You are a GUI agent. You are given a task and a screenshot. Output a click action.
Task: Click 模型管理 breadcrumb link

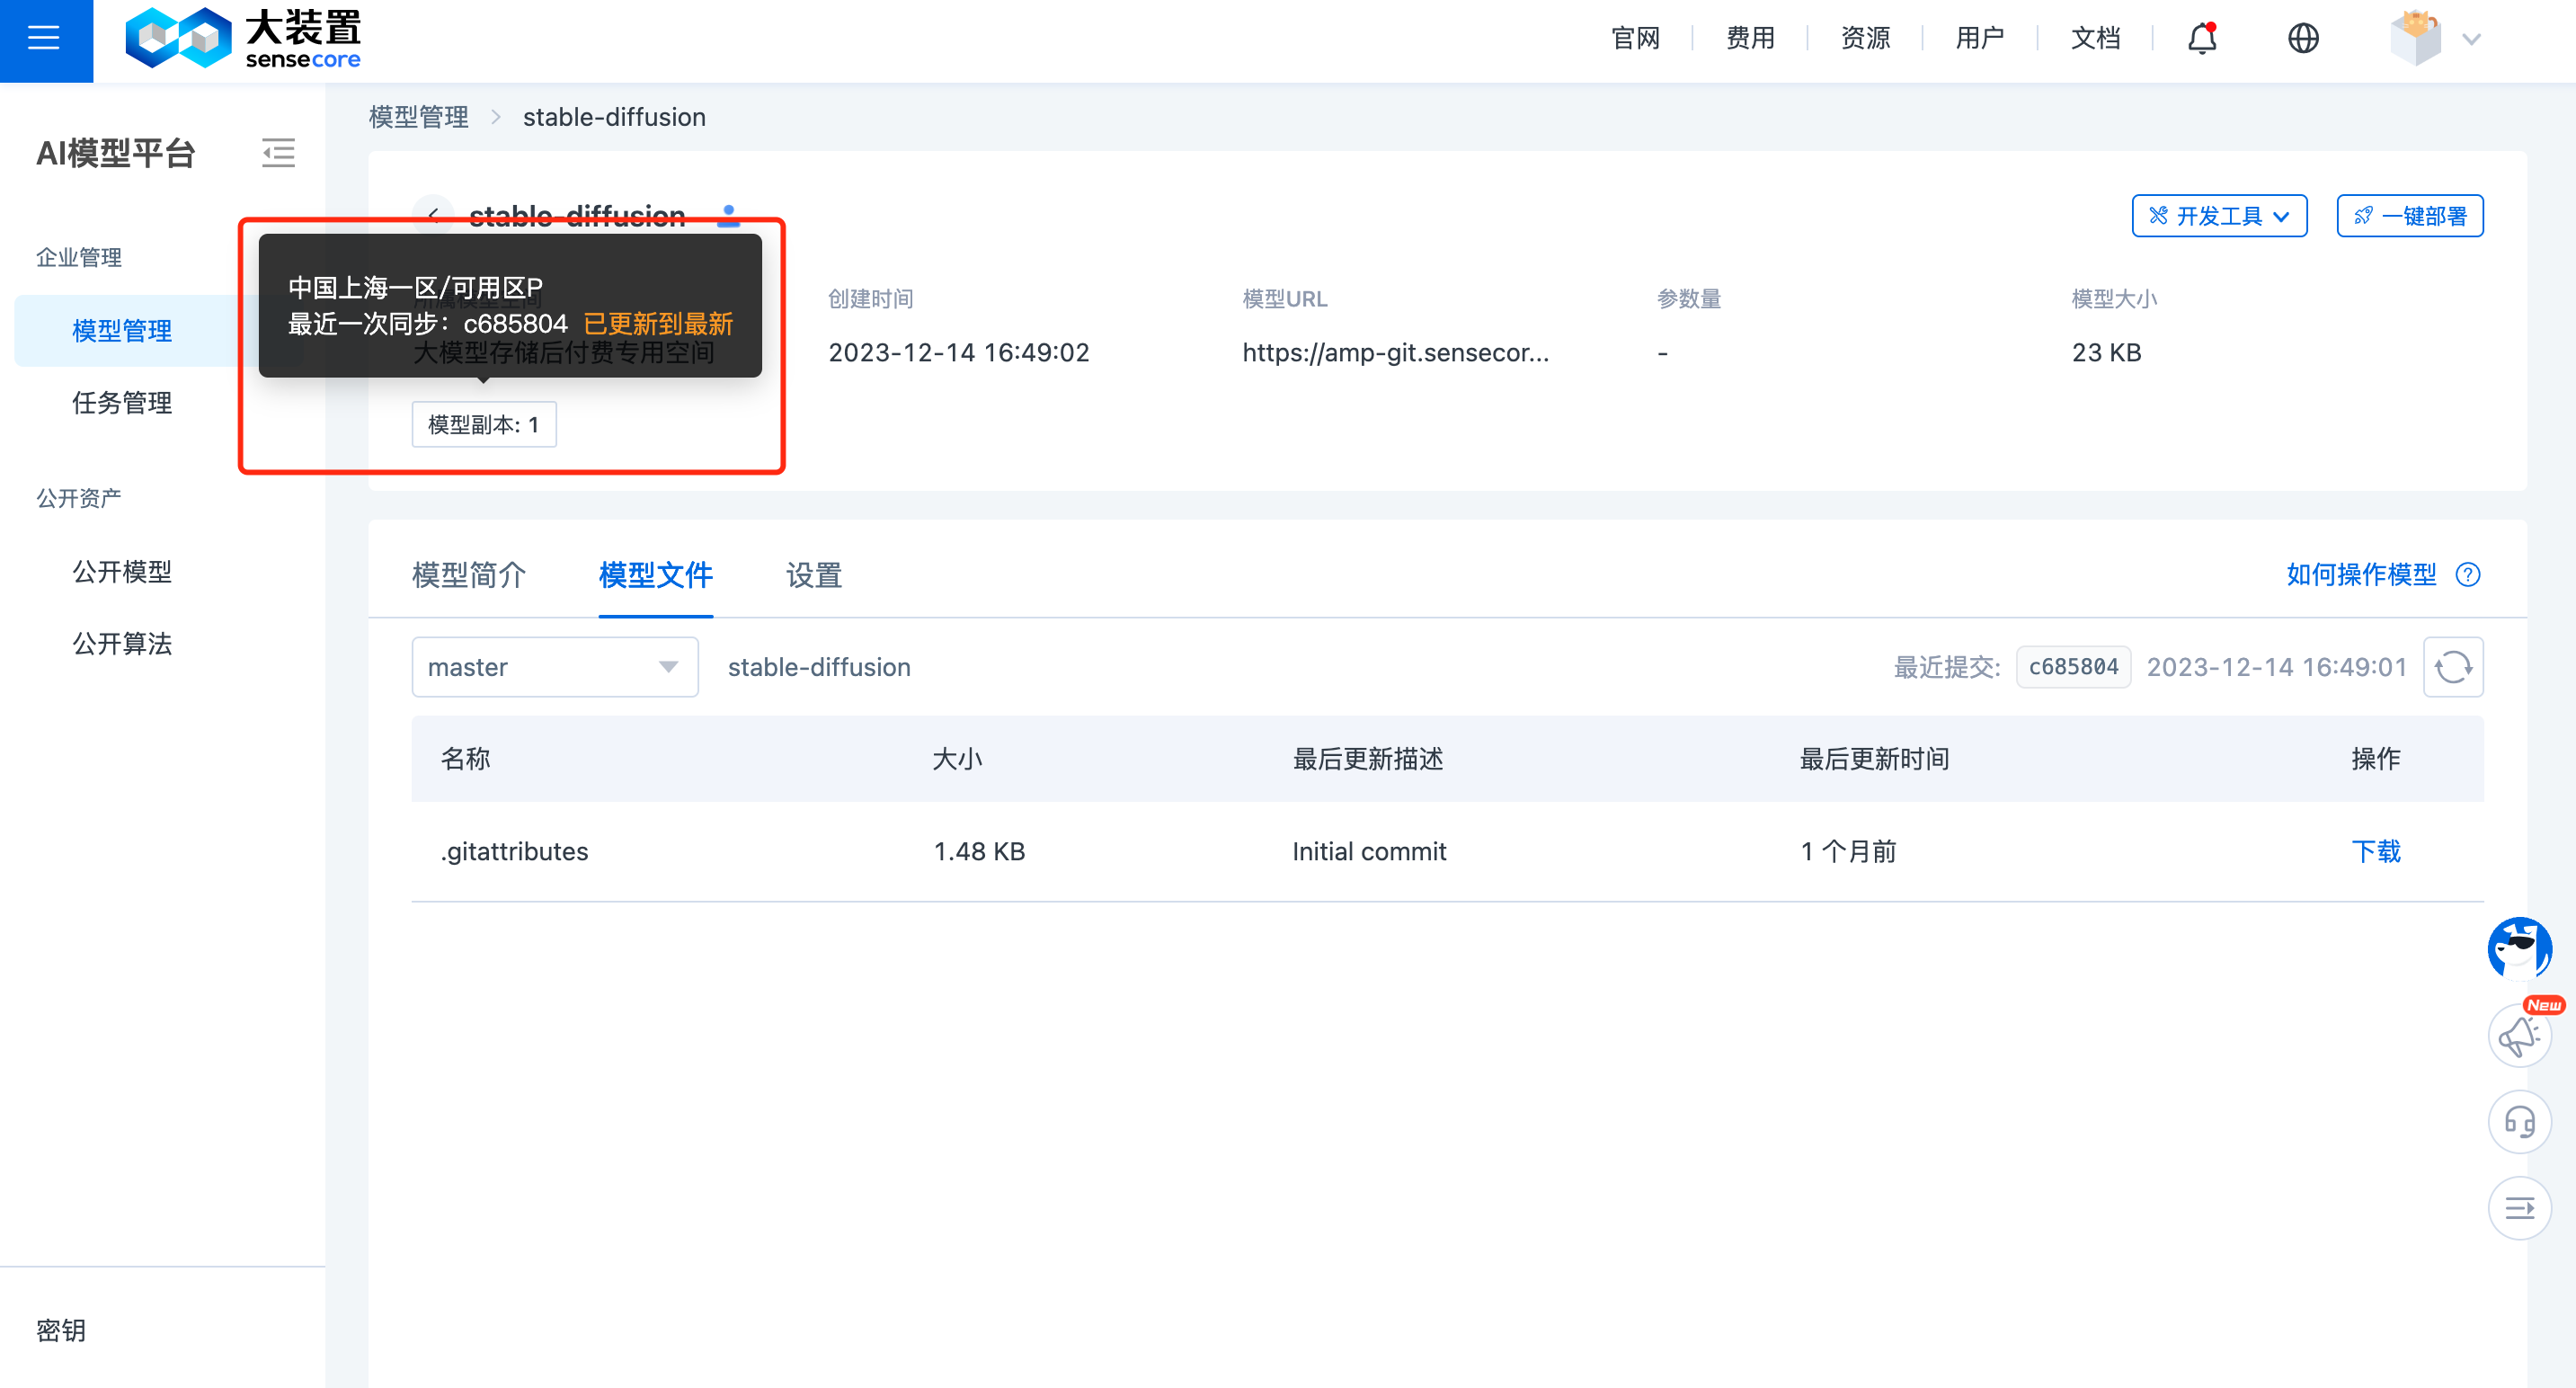419,117
